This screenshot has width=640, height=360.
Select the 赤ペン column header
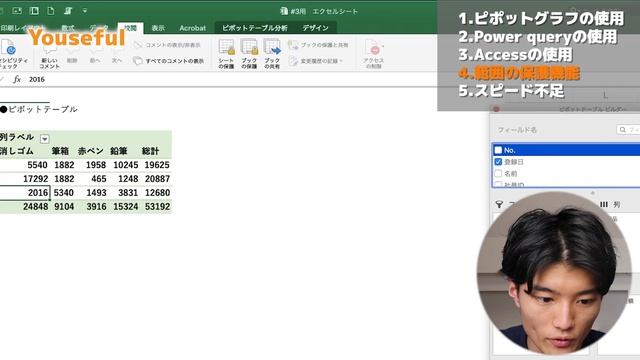pyautogui.click(x=91, y=151)
